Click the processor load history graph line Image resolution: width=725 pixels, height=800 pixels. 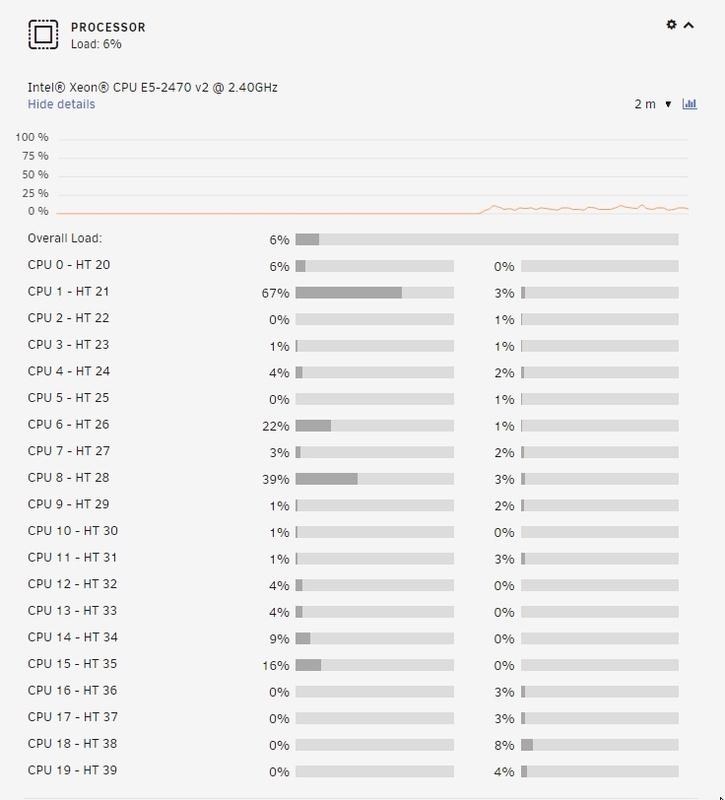coord(580,208)
